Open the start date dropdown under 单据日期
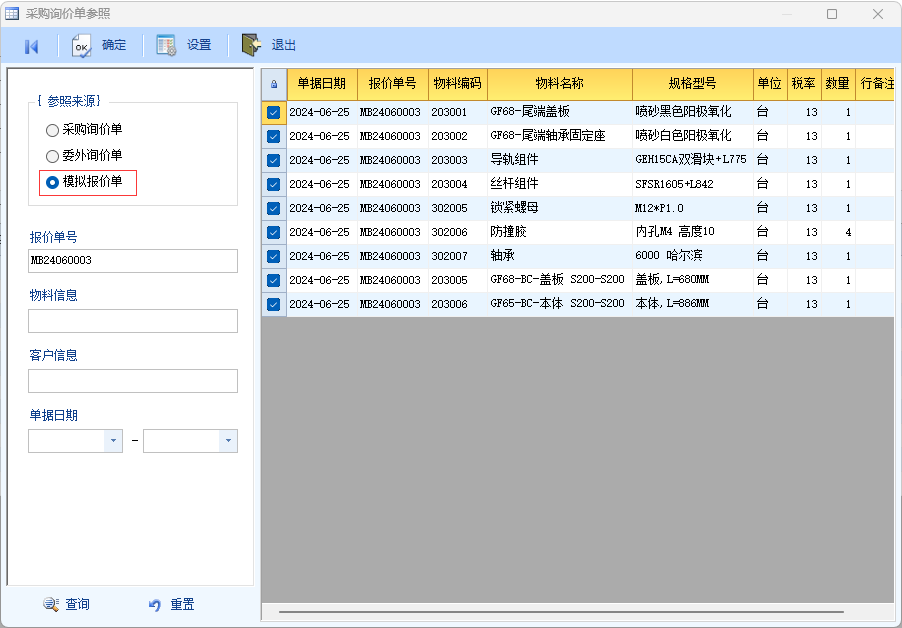Viewport: 902px width, 628px height. (113, 441)
